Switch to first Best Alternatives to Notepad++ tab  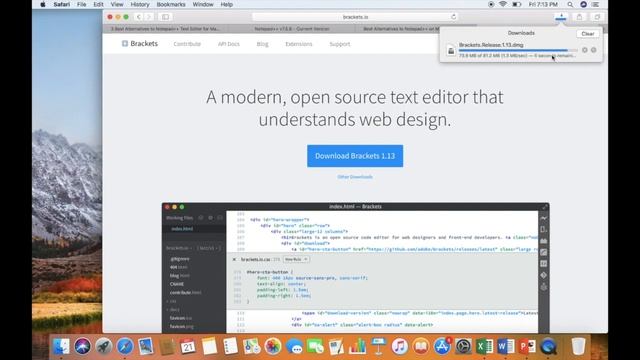(x=165, y=29)
